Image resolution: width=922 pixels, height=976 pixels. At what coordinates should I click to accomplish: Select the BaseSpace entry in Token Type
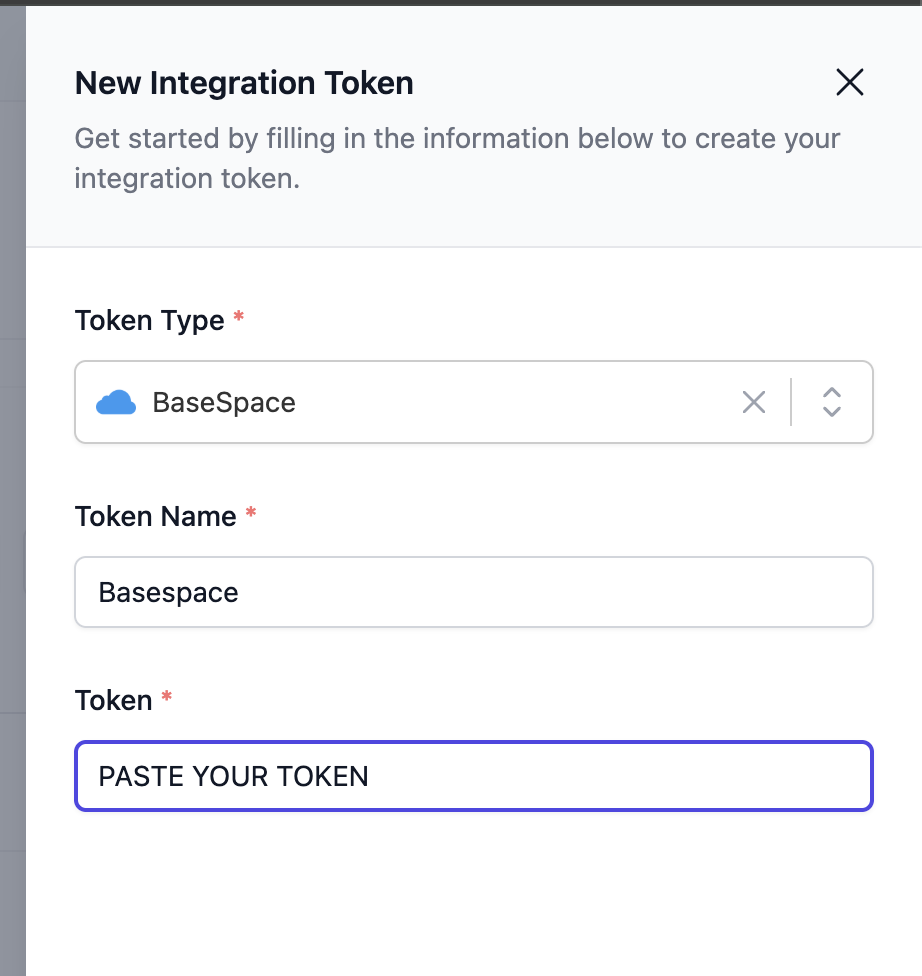click(x=224, y=402)
